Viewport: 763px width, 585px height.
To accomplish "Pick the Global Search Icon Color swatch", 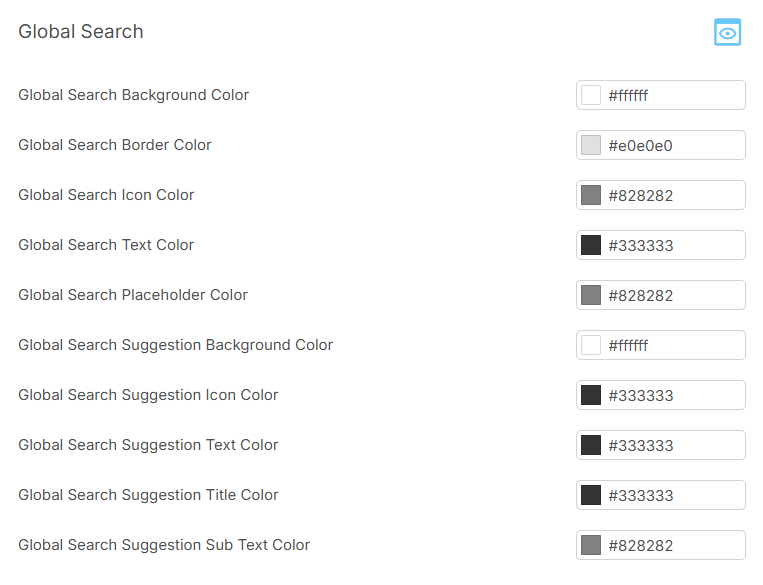I will [x=591, y=195].
